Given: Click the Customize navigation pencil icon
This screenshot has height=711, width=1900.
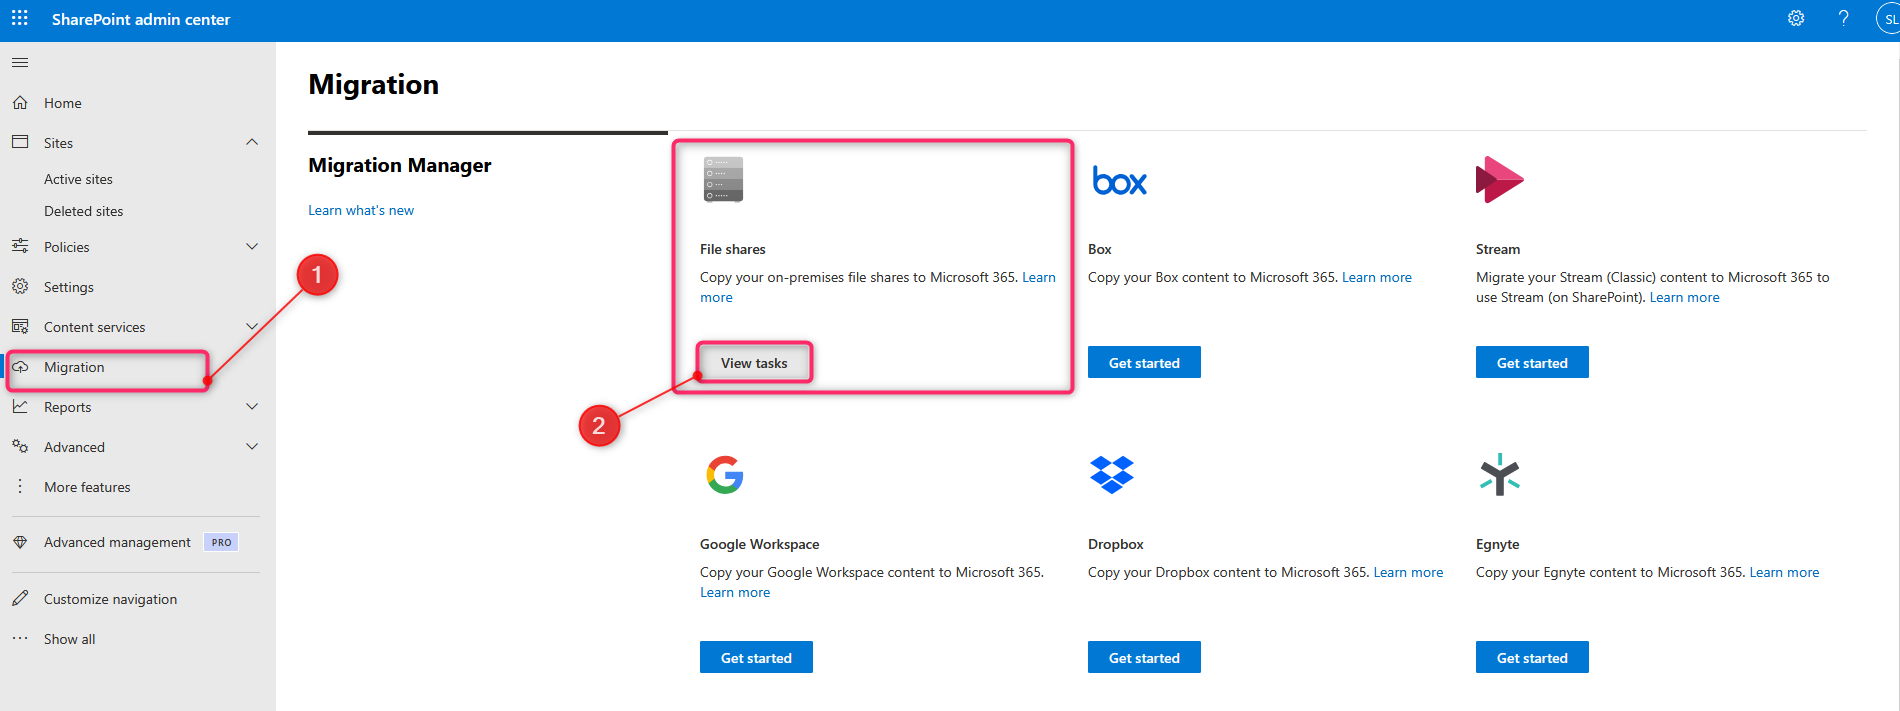Looking at the screenshot, I should [20, 598].
